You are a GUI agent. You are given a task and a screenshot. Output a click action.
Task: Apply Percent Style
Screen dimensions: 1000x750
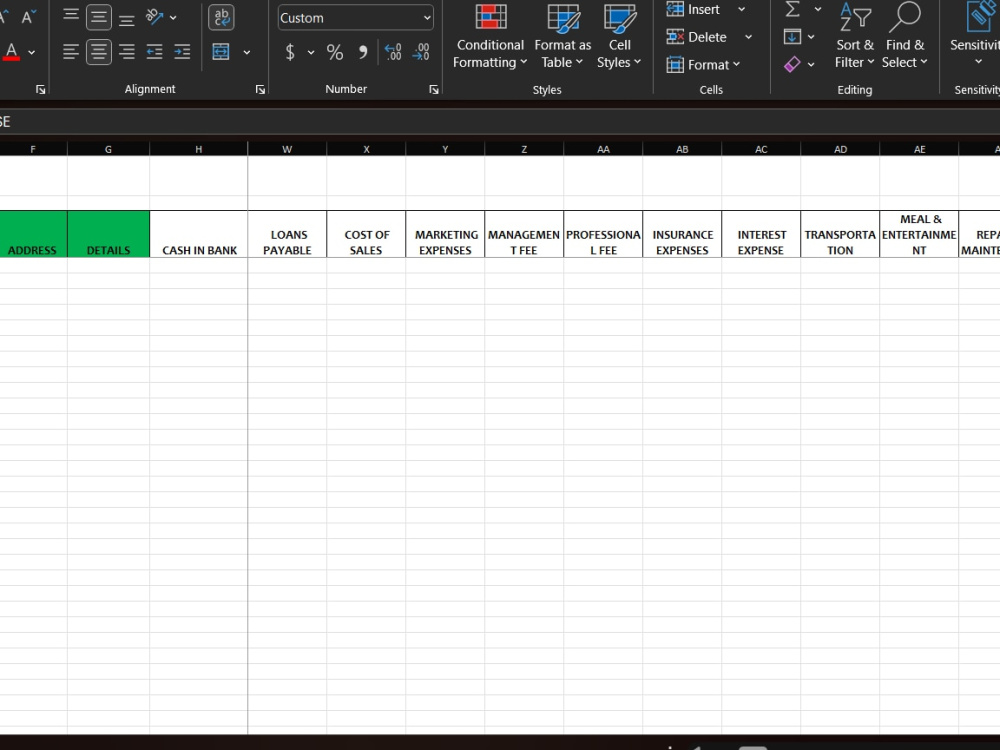pyautogui.click(x=335, y=52)
